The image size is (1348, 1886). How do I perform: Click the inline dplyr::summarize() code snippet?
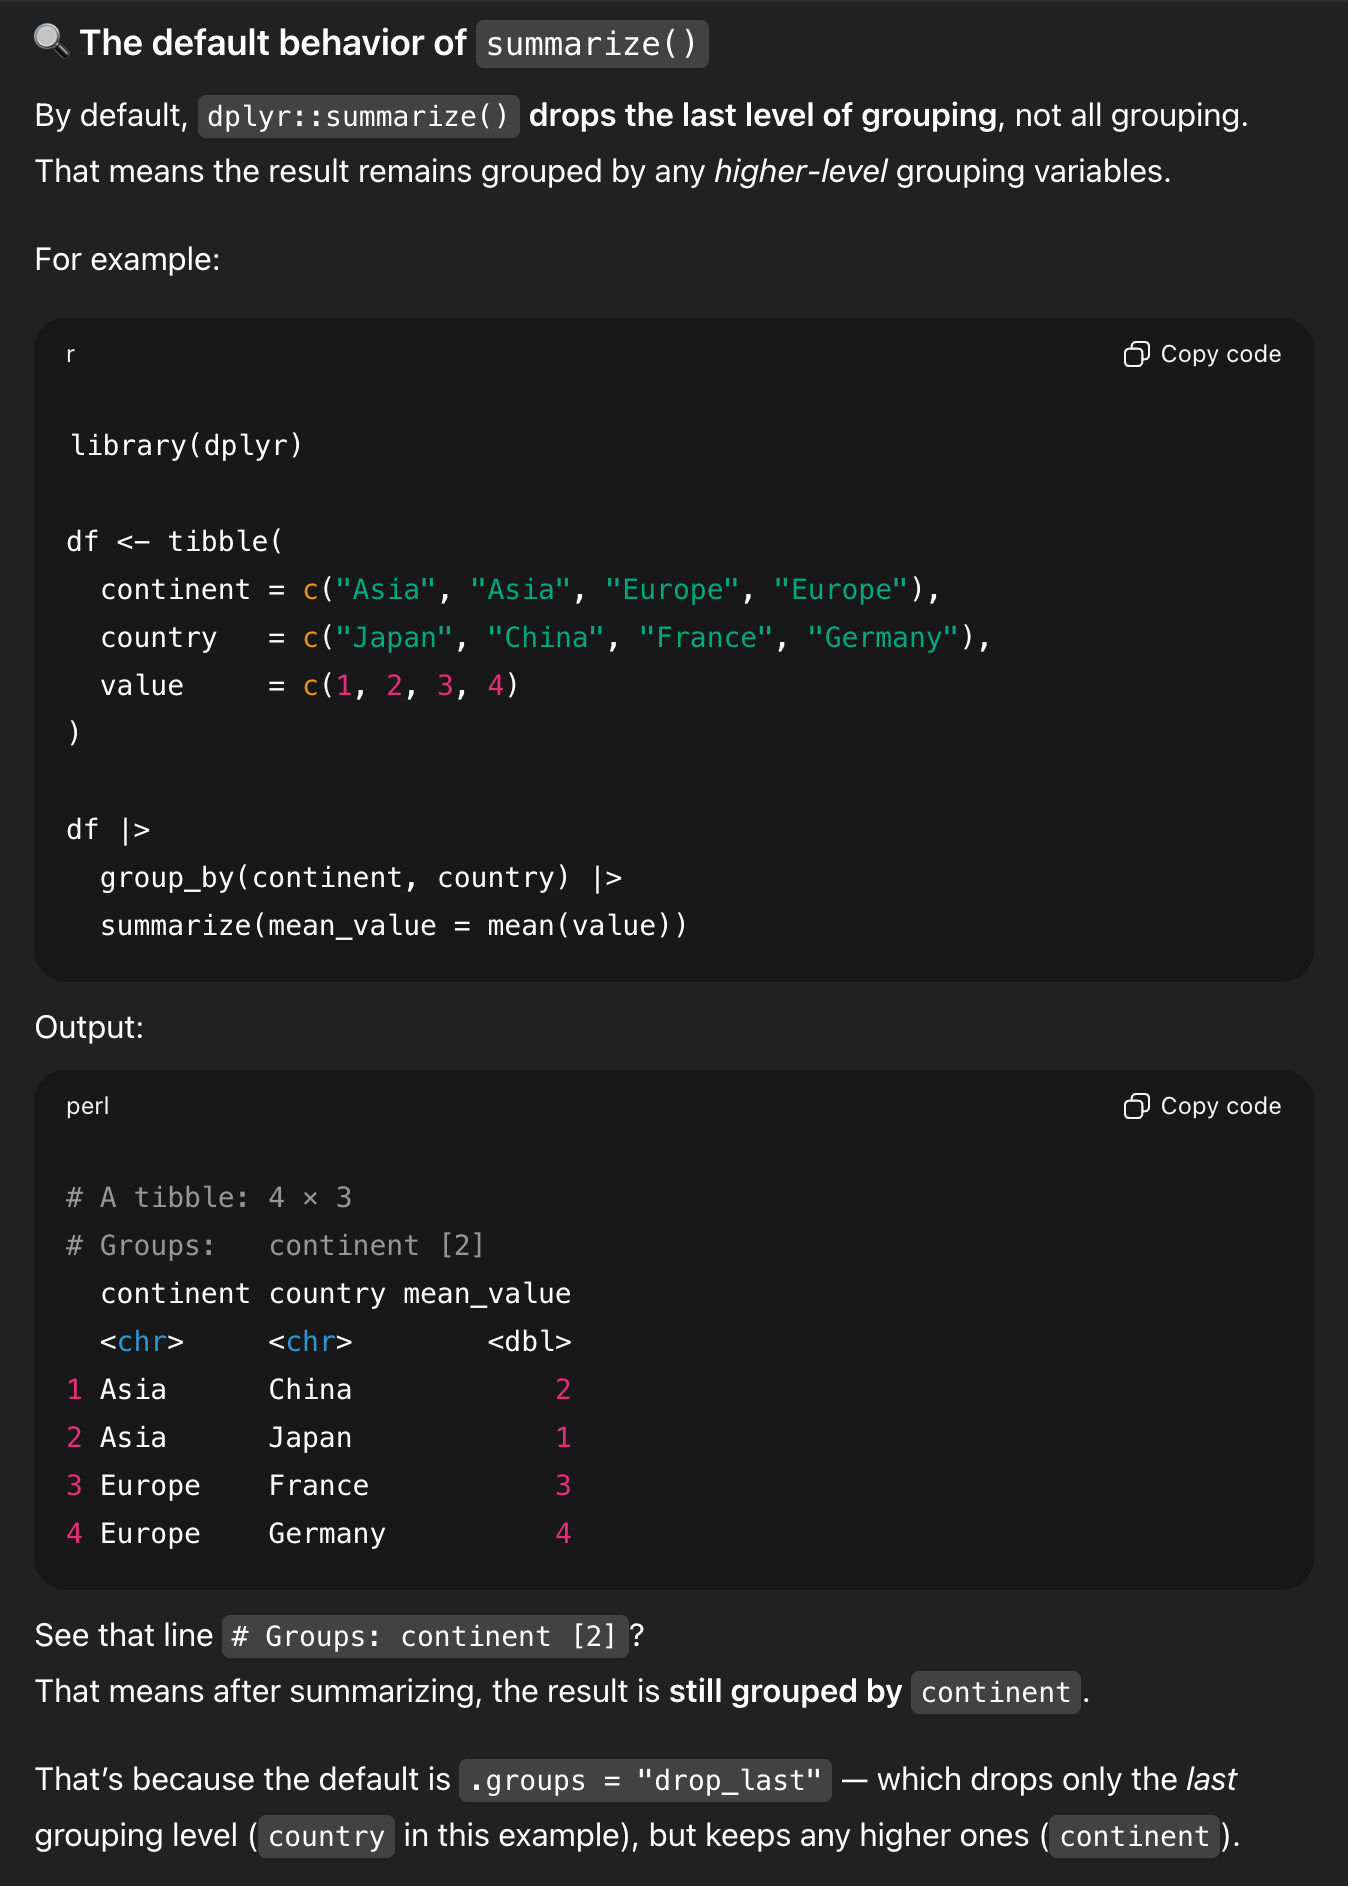tap(358, 117)
